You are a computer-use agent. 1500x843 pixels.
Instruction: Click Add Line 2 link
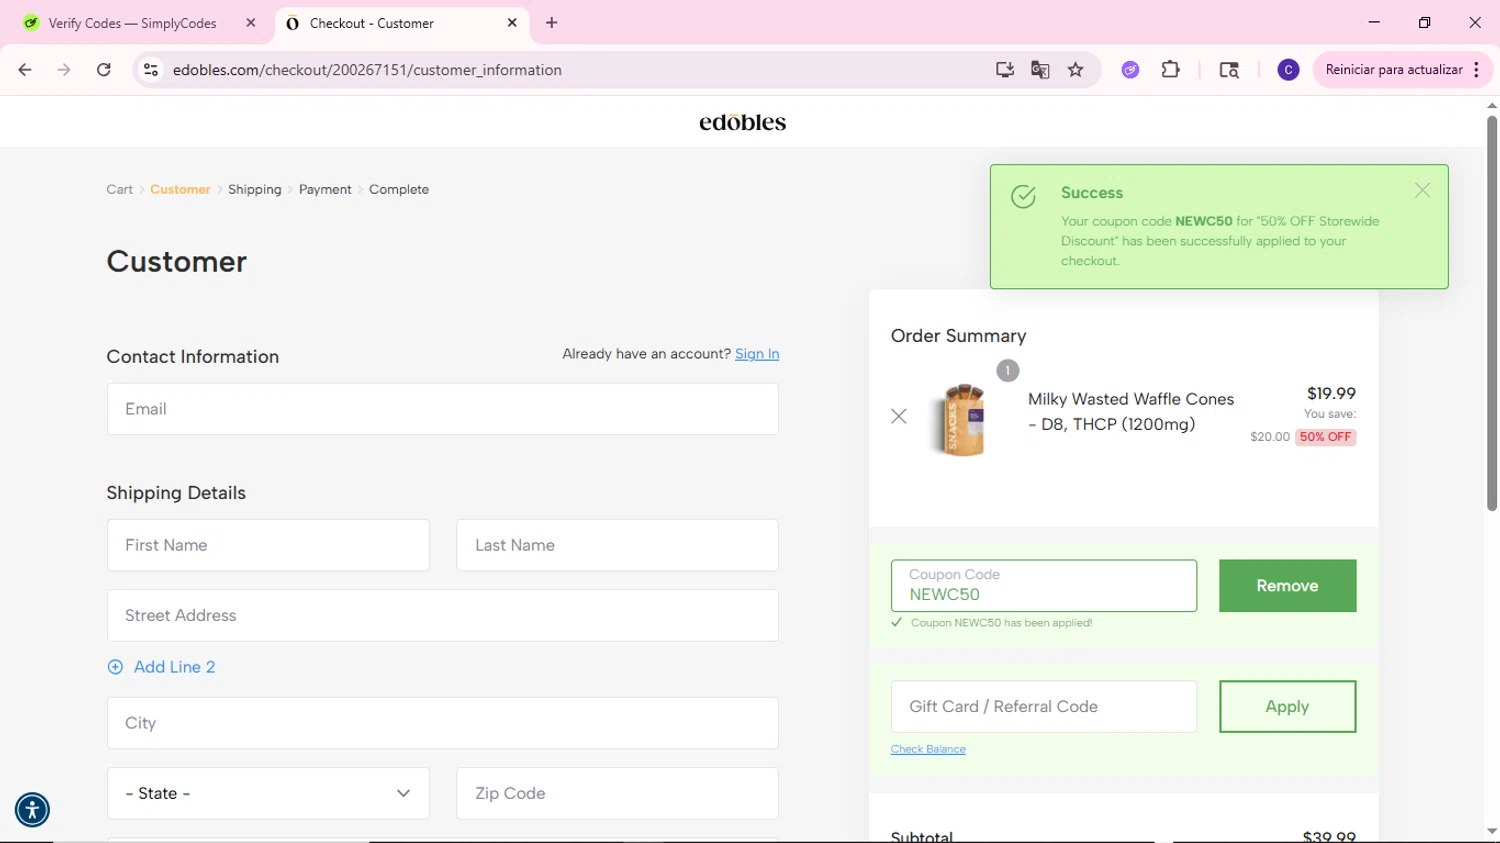[174, 667]
